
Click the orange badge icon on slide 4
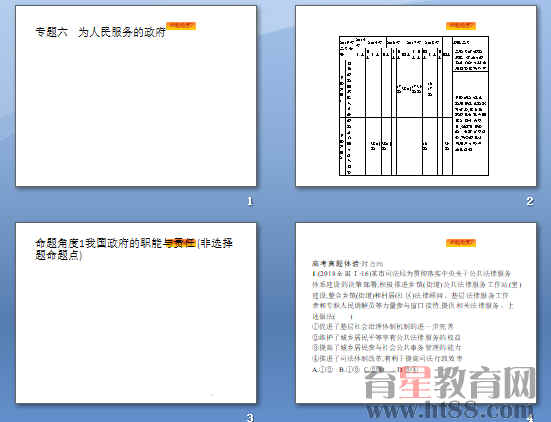461,243
